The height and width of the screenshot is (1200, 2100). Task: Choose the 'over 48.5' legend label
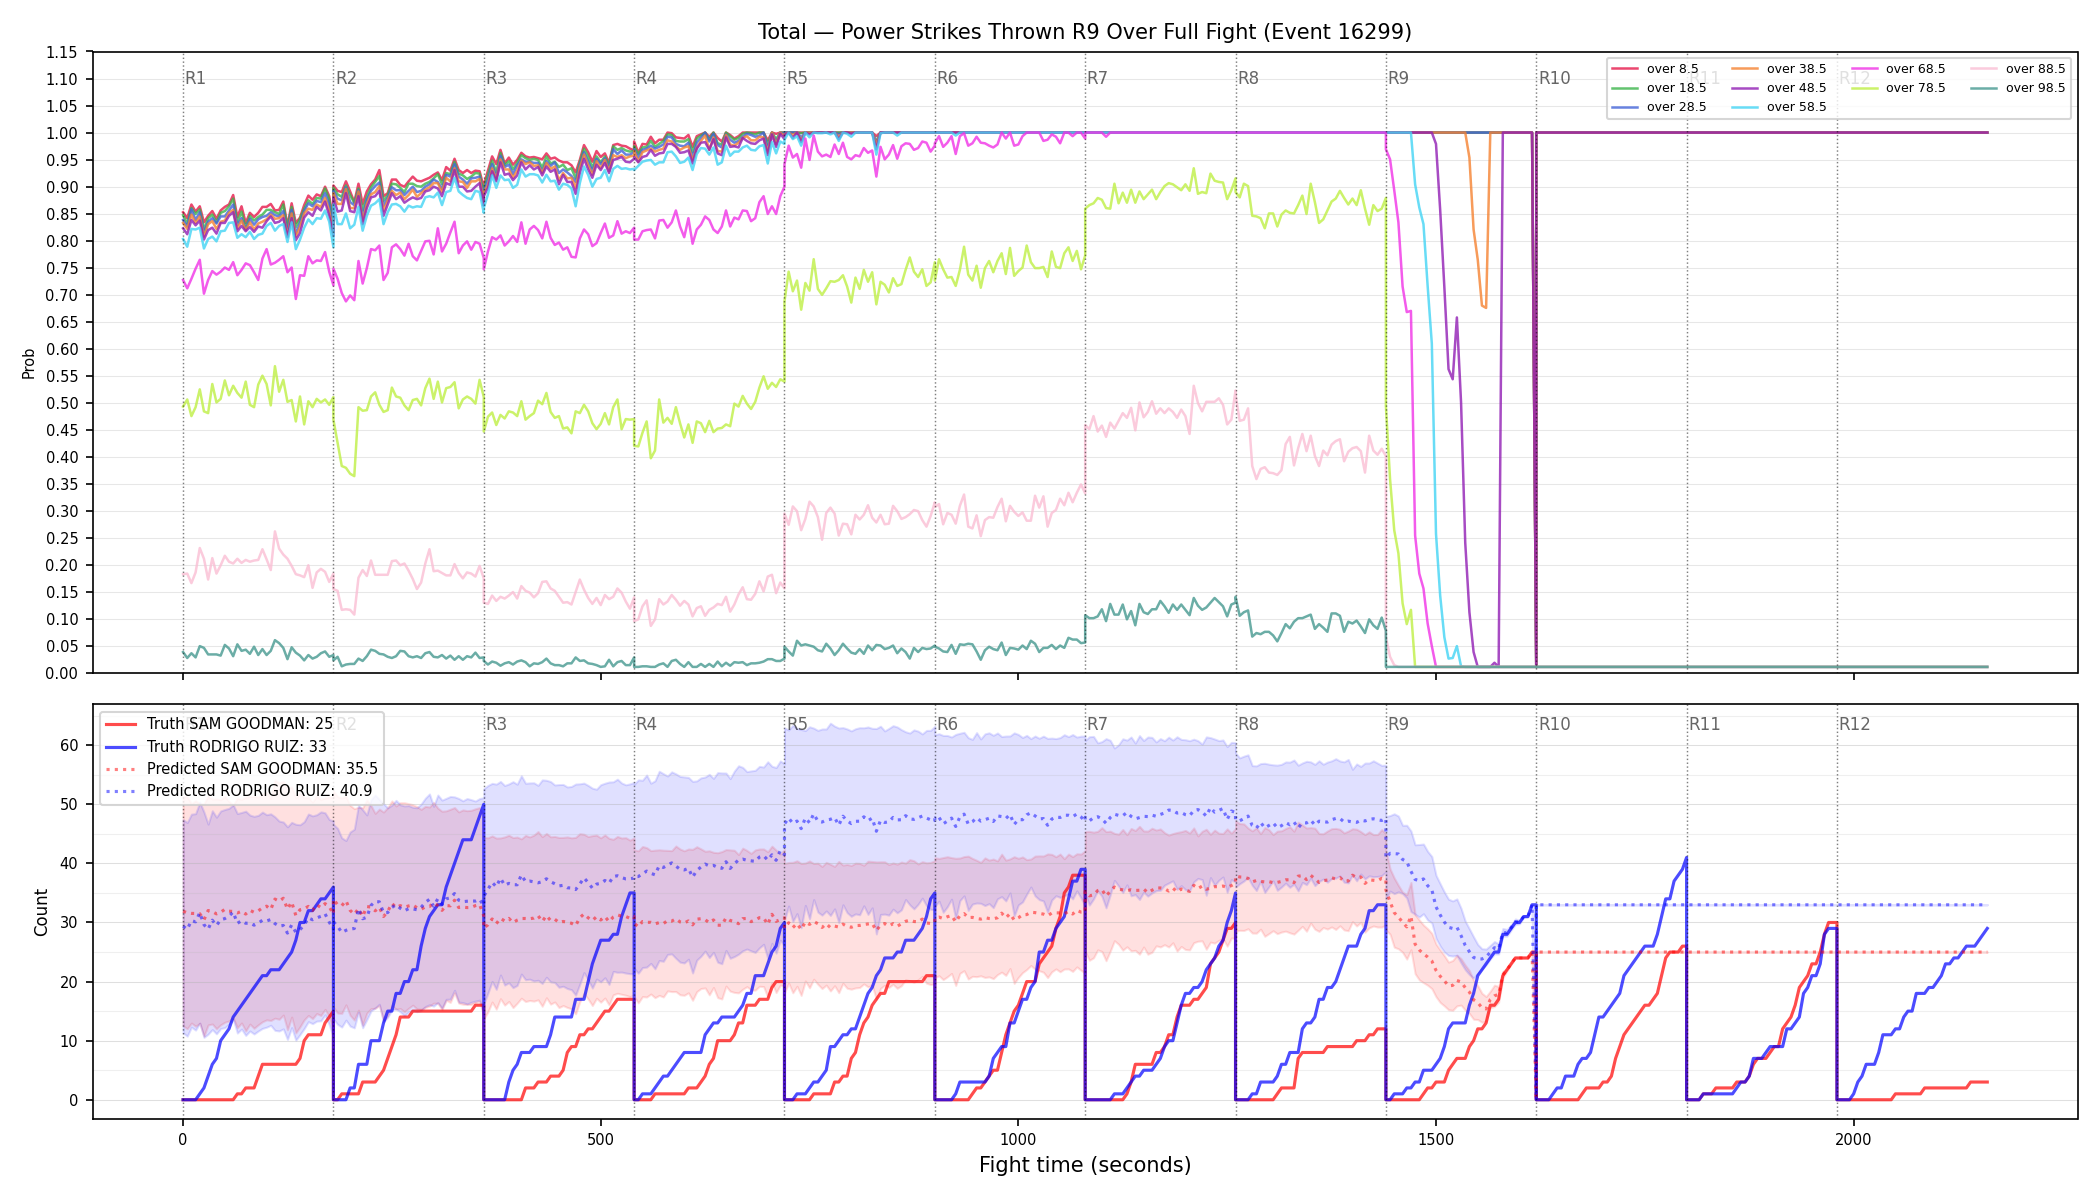[1797, 88]
